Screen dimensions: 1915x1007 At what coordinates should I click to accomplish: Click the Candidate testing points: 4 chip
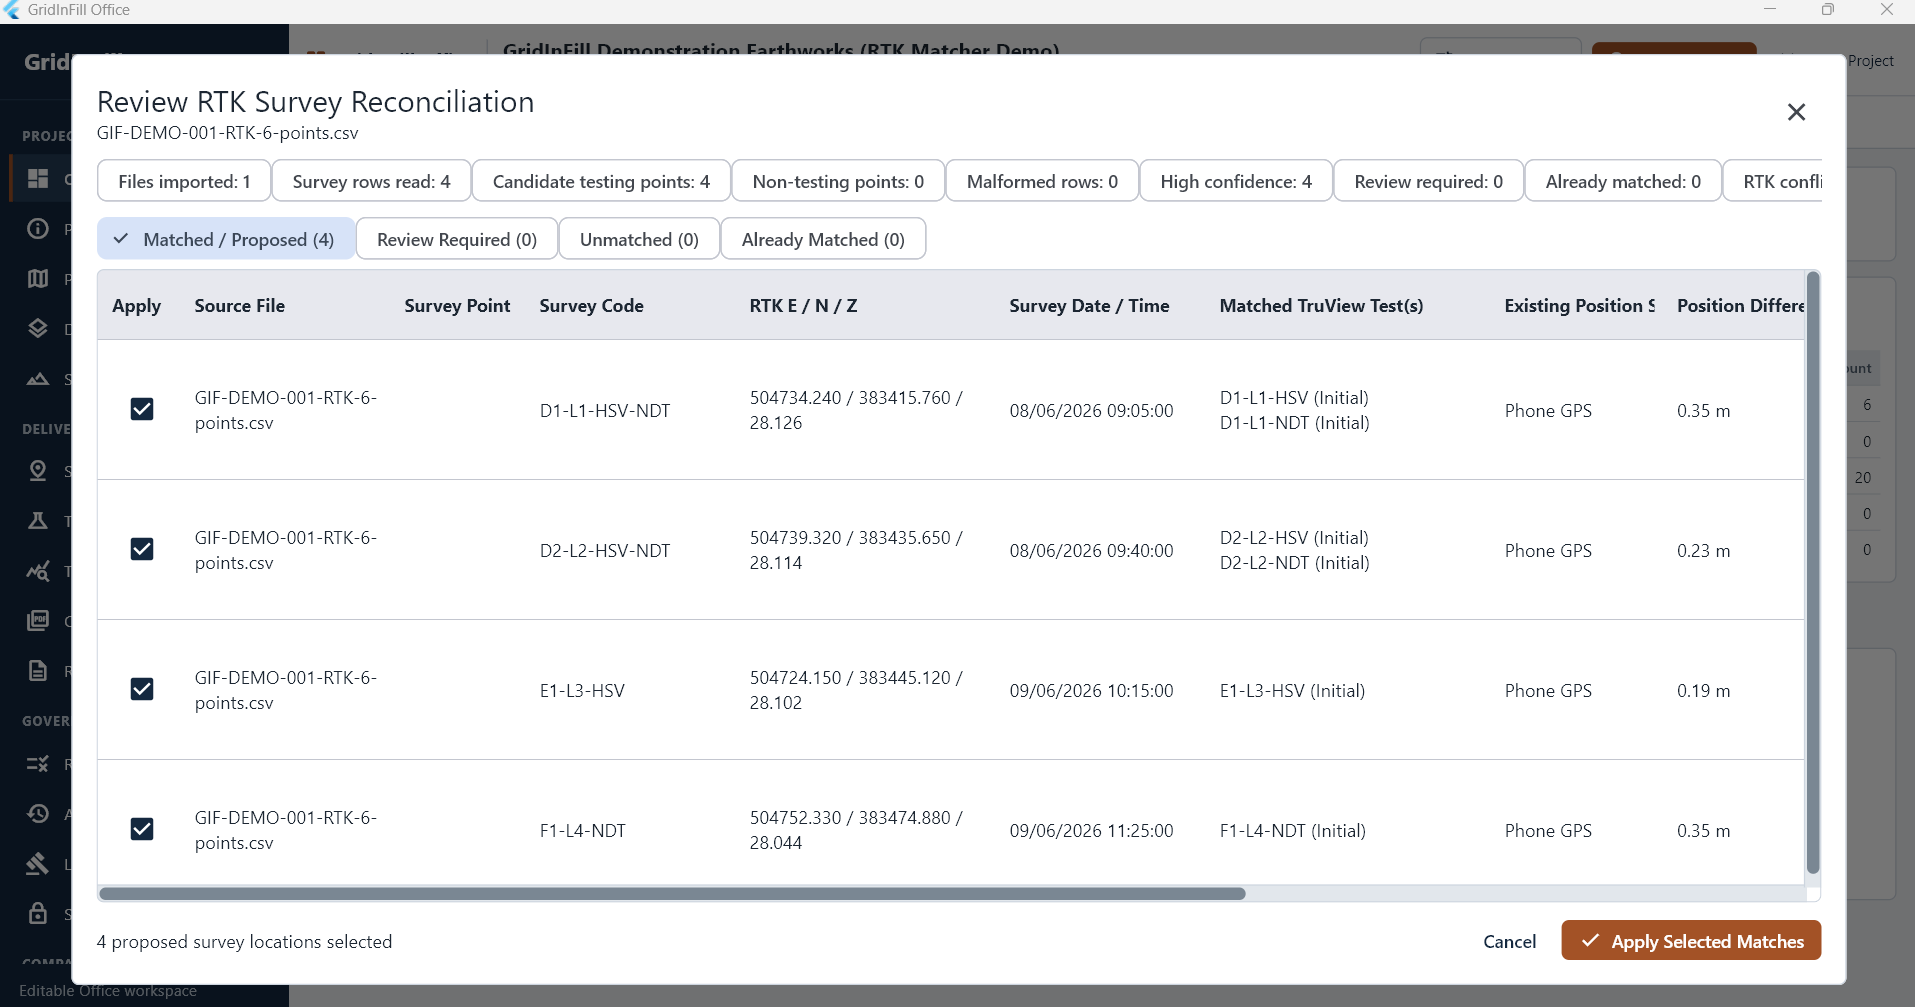click(x=601, y=181)
